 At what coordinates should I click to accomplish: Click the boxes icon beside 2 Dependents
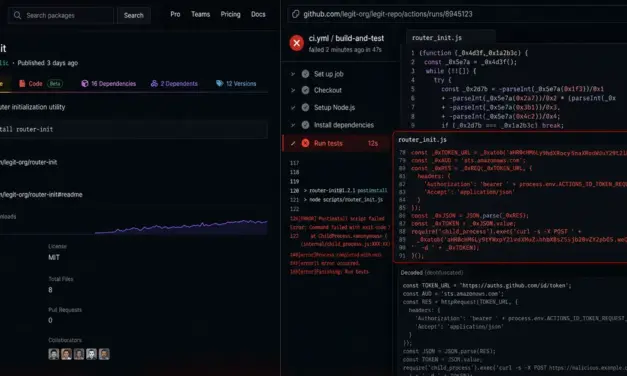(154, 84)
